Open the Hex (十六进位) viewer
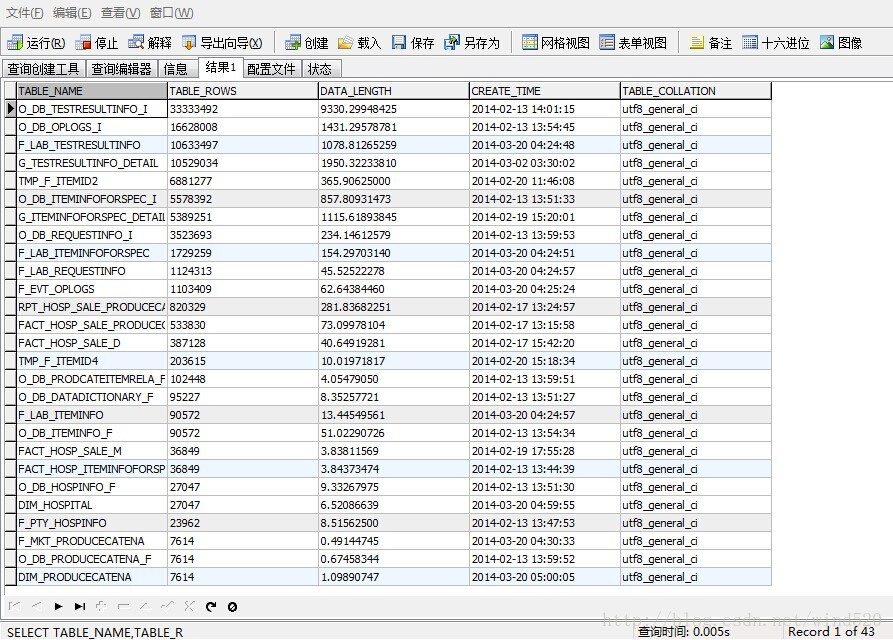 [x=776, y=43]
